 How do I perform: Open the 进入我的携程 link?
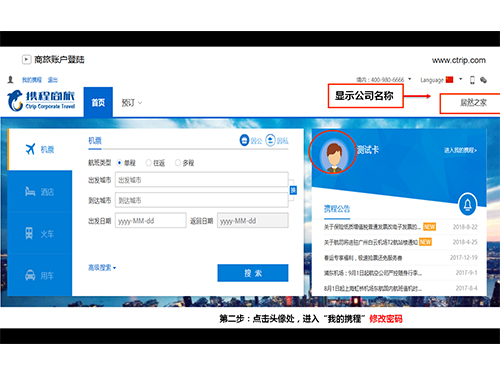coord(460,150)
